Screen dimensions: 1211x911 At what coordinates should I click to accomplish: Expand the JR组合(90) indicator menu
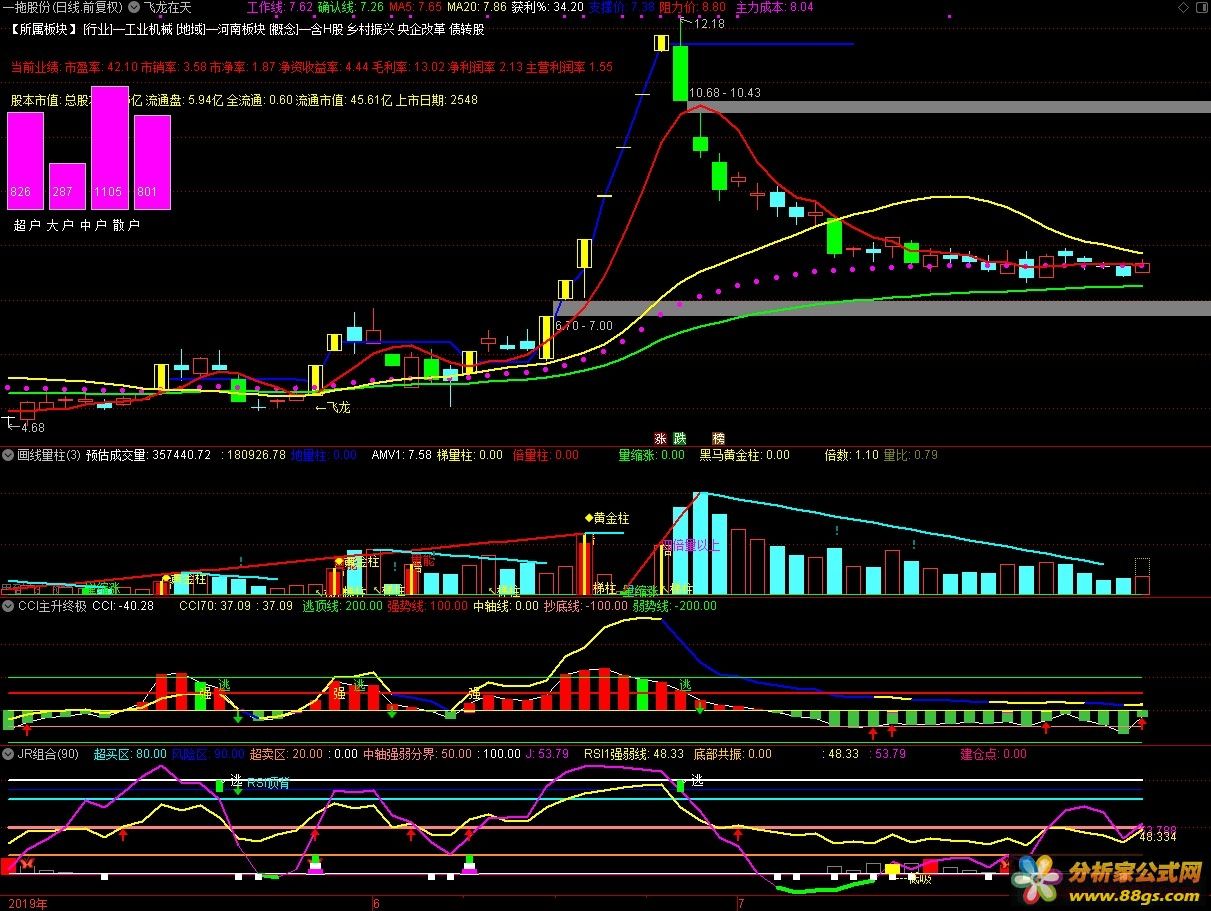(x=8, y=754)
